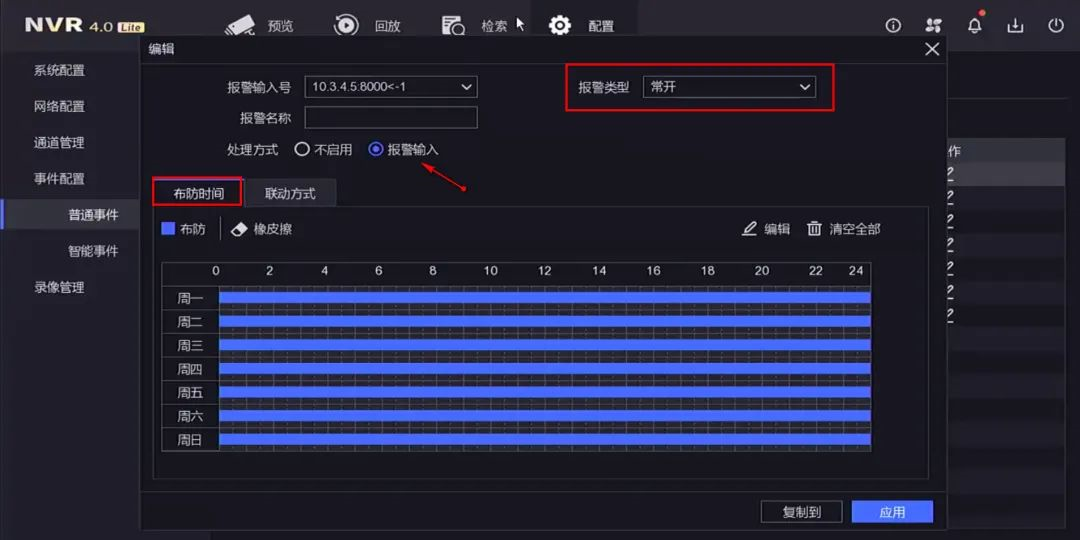
Task: Open the 检索 search icon
Action: 453,26
